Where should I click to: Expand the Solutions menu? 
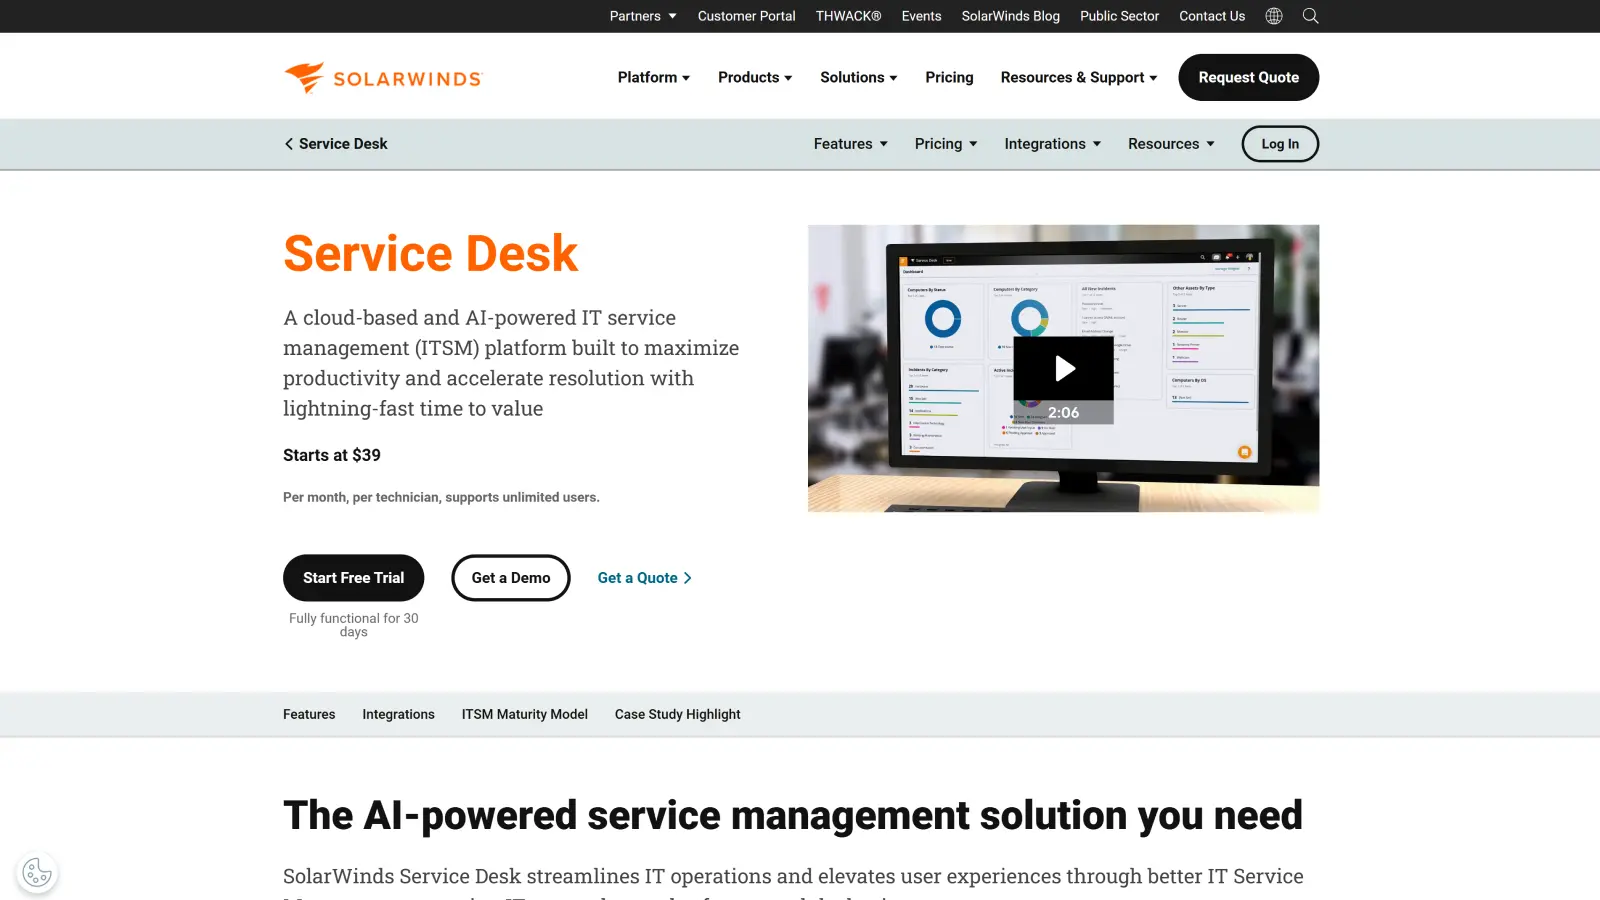pos(859,77)
